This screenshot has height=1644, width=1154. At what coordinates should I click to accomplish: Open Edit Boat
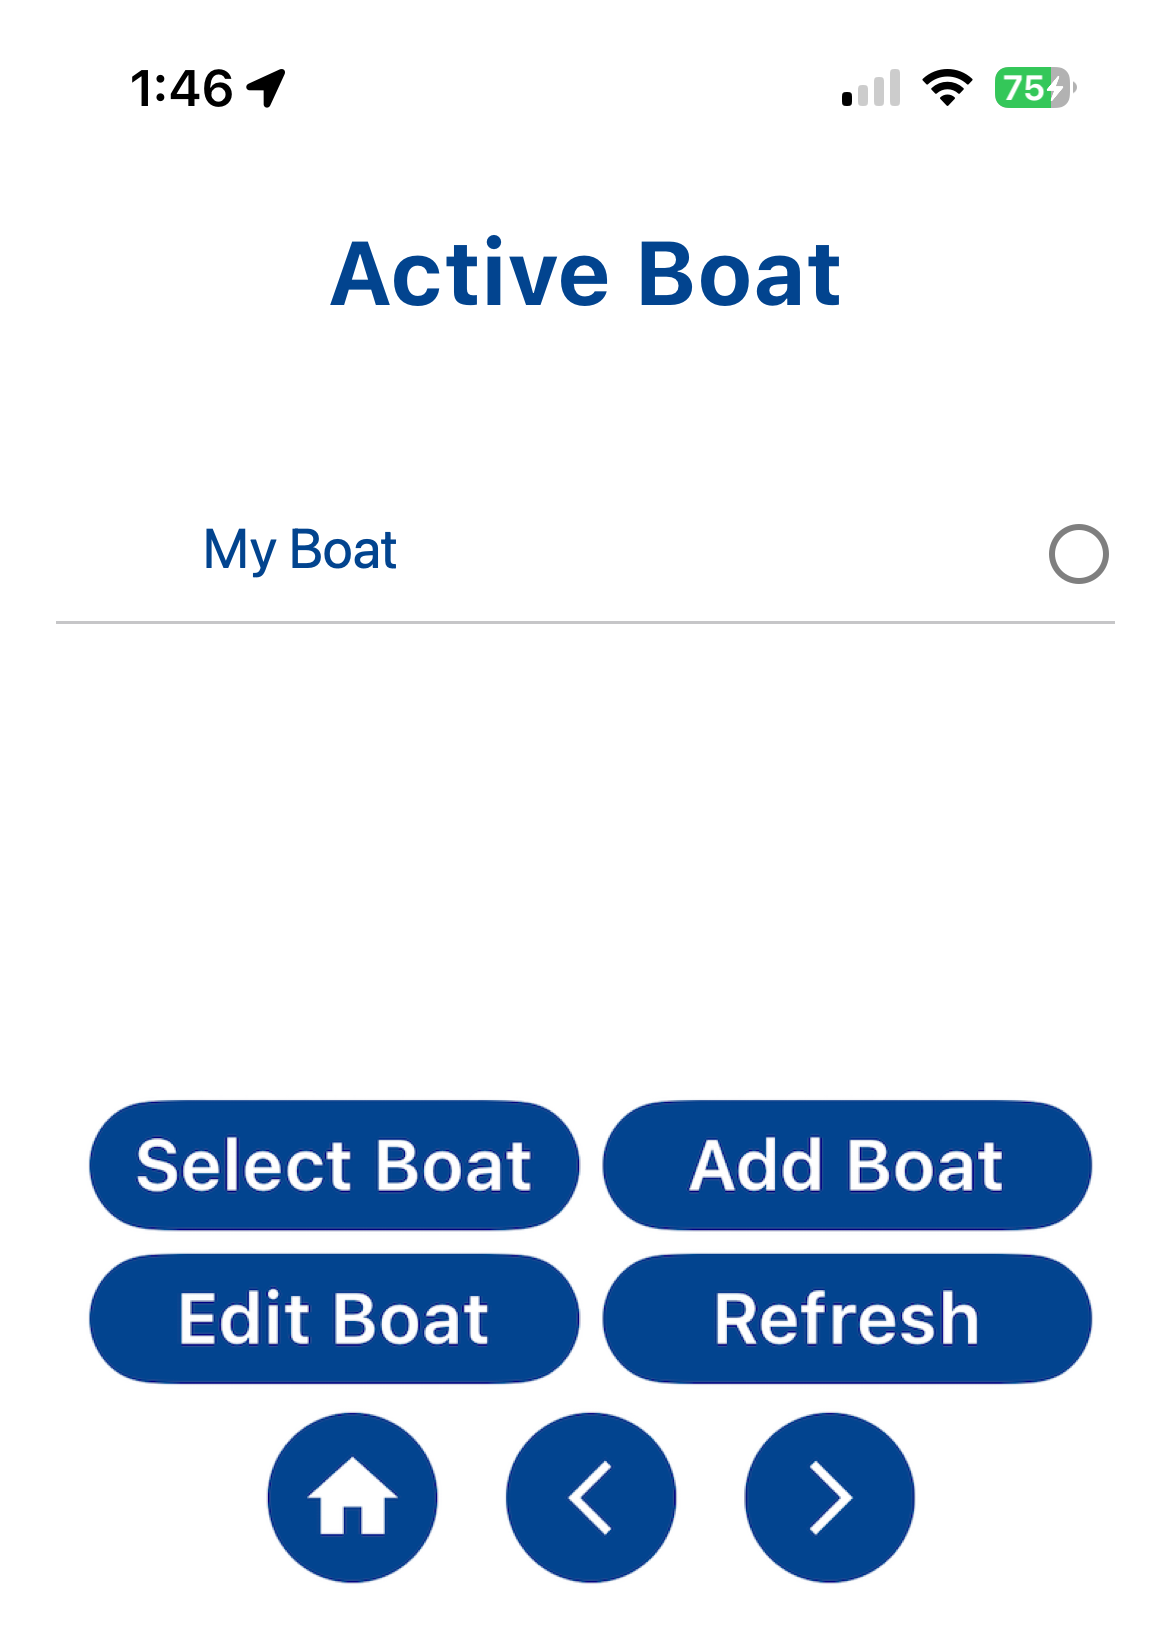coord(334,1319)
